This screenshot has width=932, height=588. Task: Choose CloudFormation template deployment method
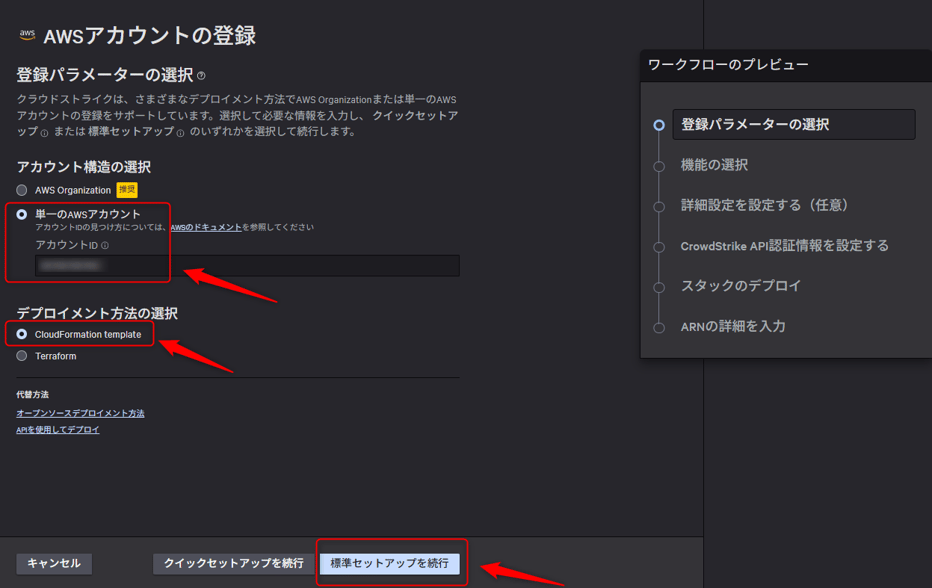pyautogui.click(x=22, y=334)
